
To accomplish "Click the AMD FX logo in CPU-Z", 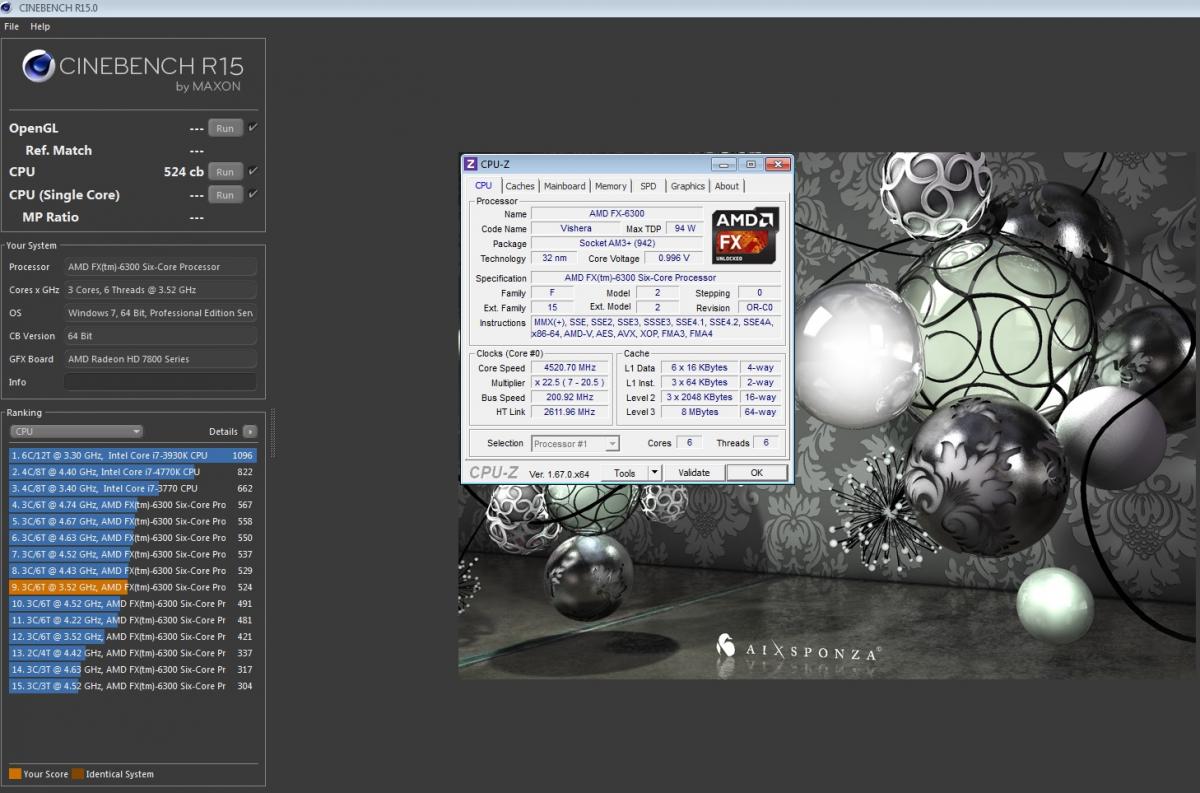I will (745, 236).
